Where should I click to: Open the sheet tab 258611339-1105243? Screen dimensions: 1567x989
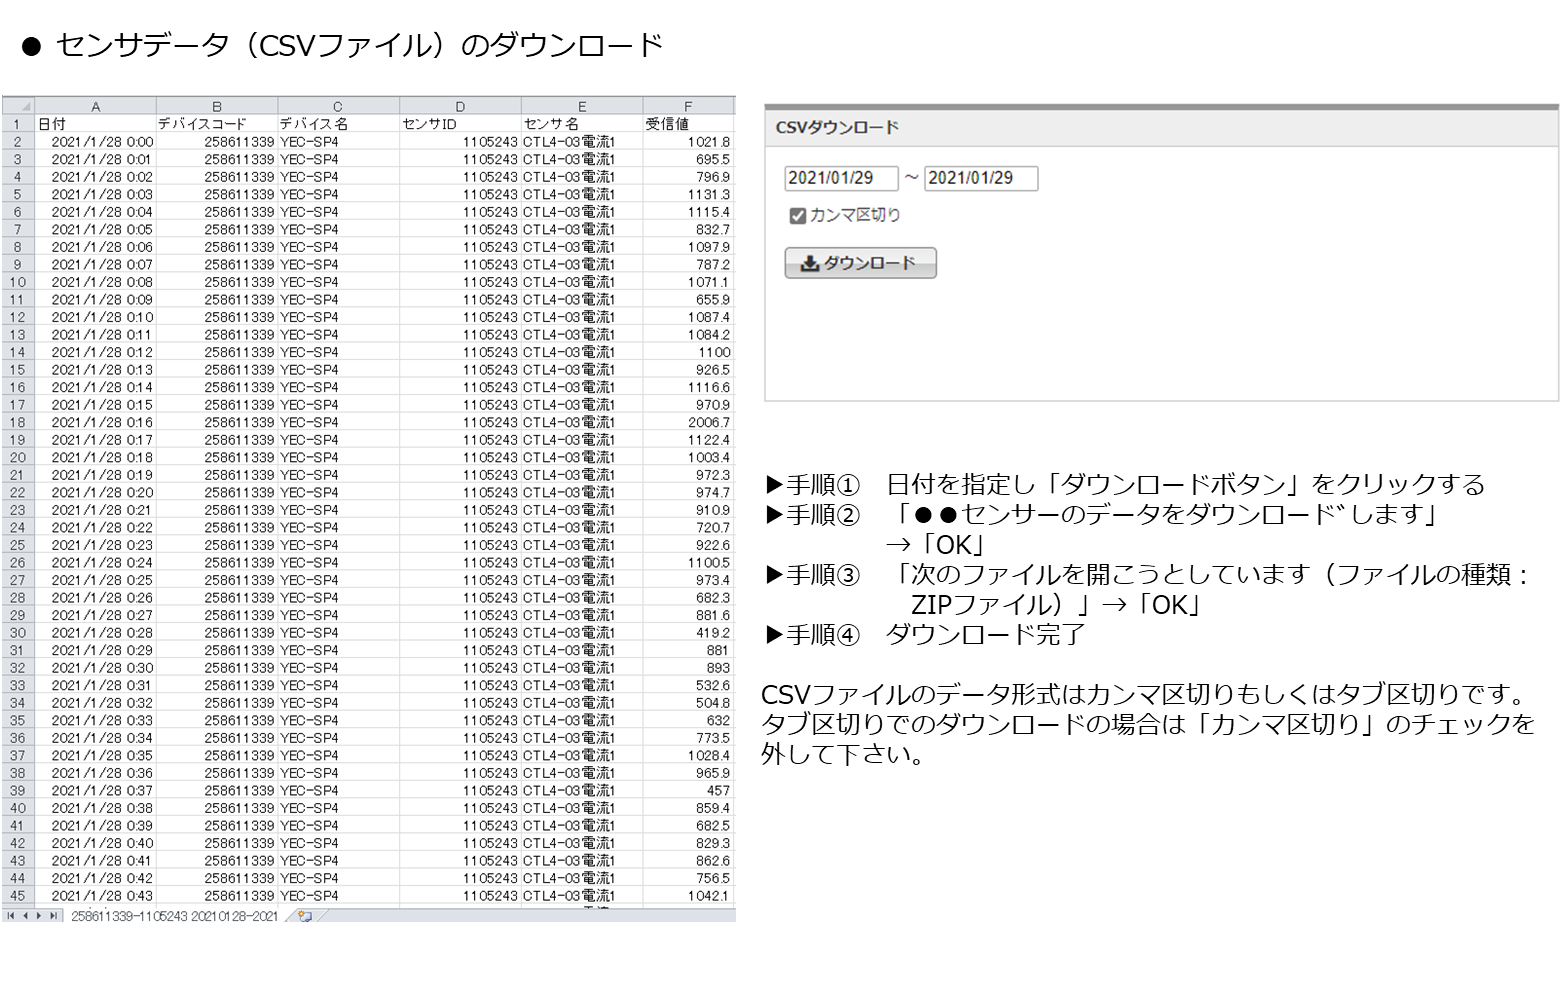[174, 916]
